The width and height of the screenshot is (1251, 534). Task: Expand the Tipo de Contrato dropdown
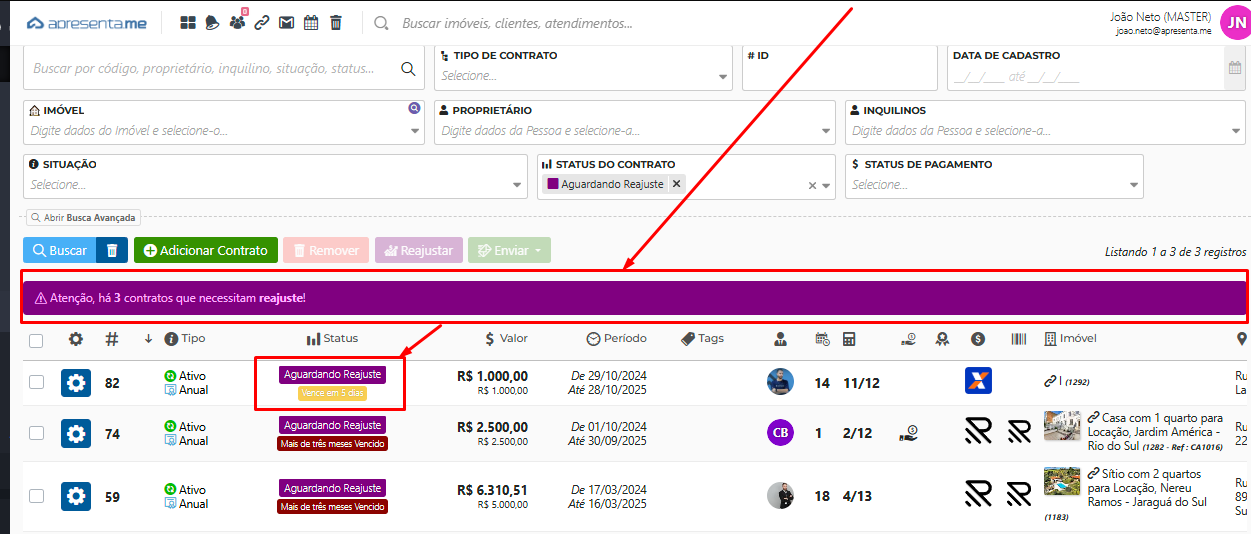[723, 77]
